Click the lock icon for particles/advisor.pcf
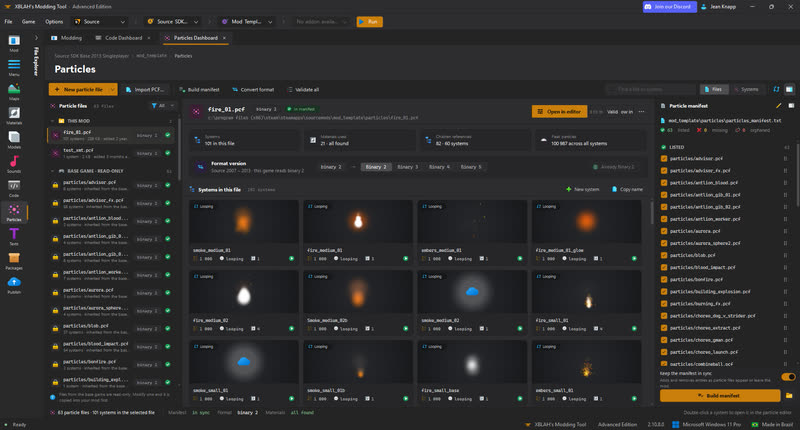This screenshot has height=430, width=800. [55, 185]
